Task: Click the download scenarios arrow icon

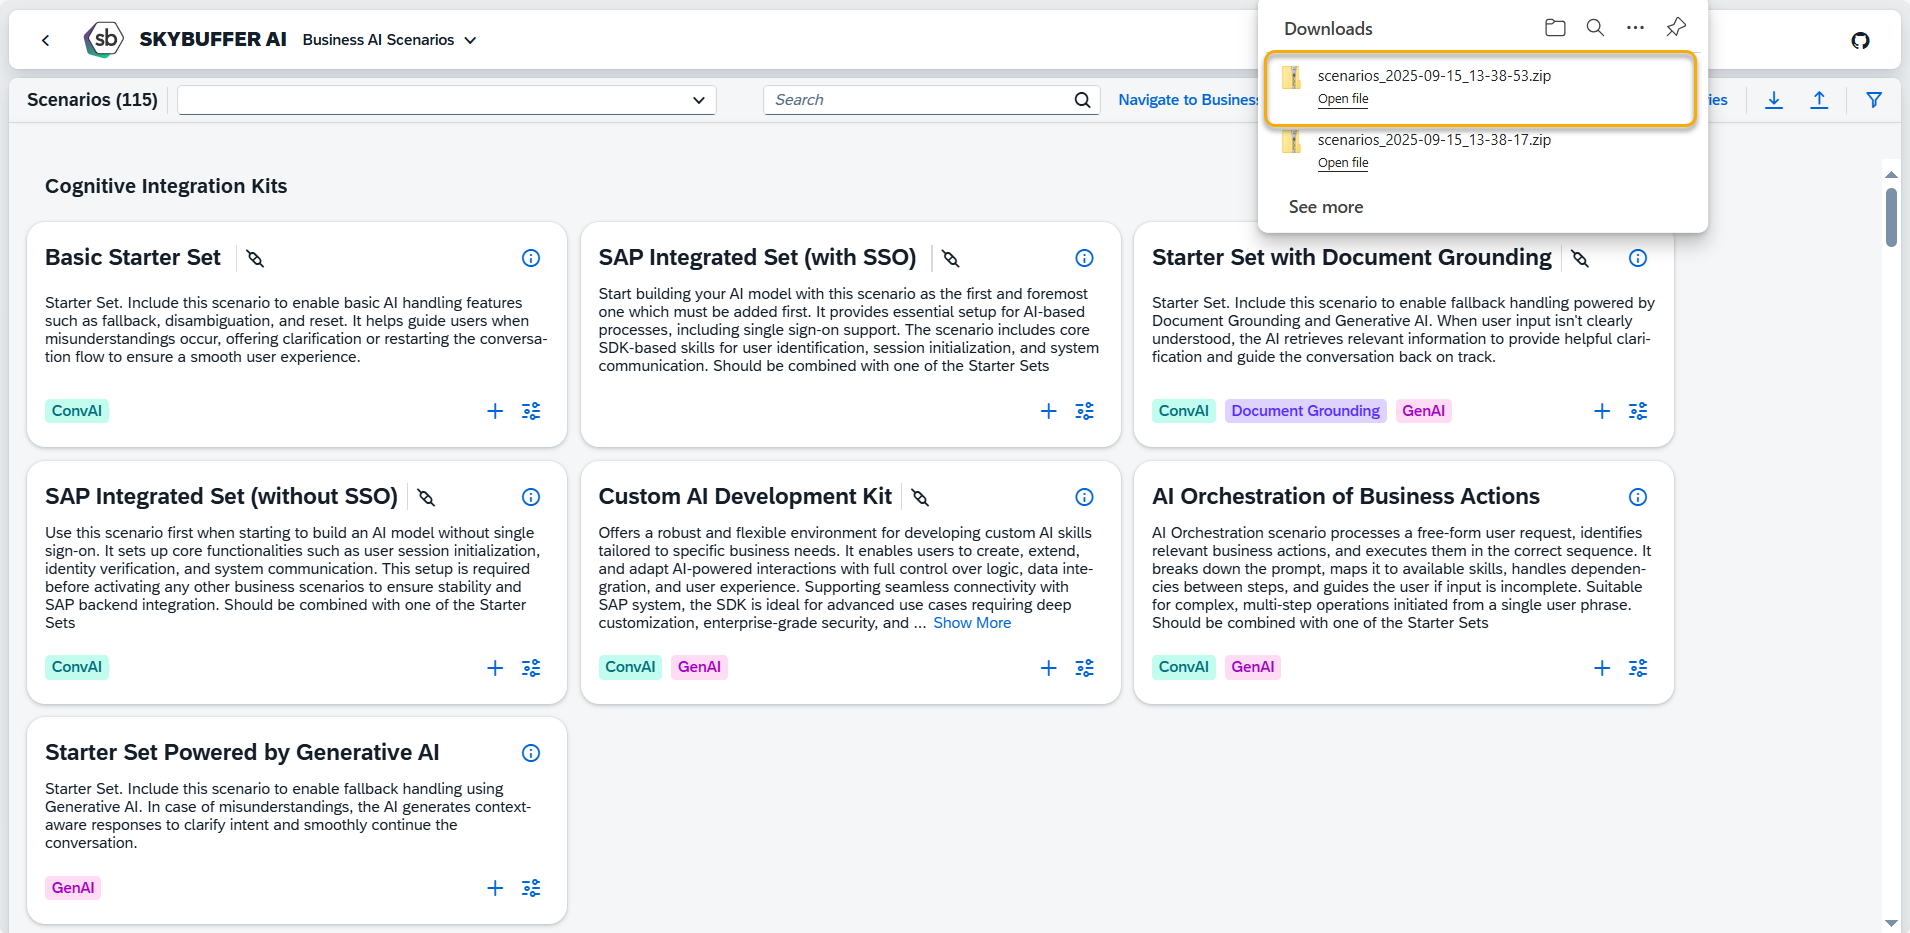Action: 1774,100
